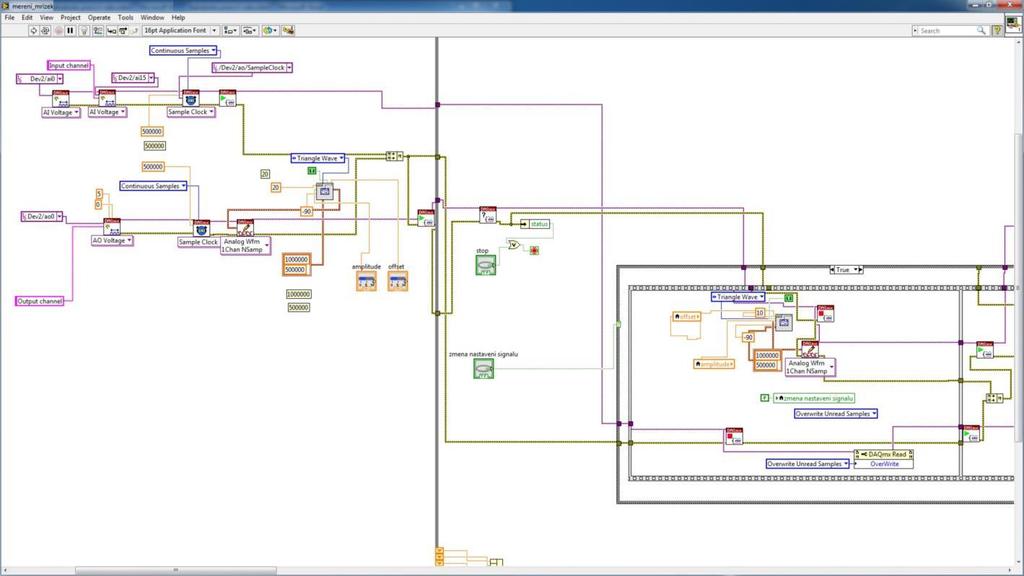Open the Dev2/ao0 channel constant dropdown
The height and width of the screenshot is (576, 1024).
(60, 216)
